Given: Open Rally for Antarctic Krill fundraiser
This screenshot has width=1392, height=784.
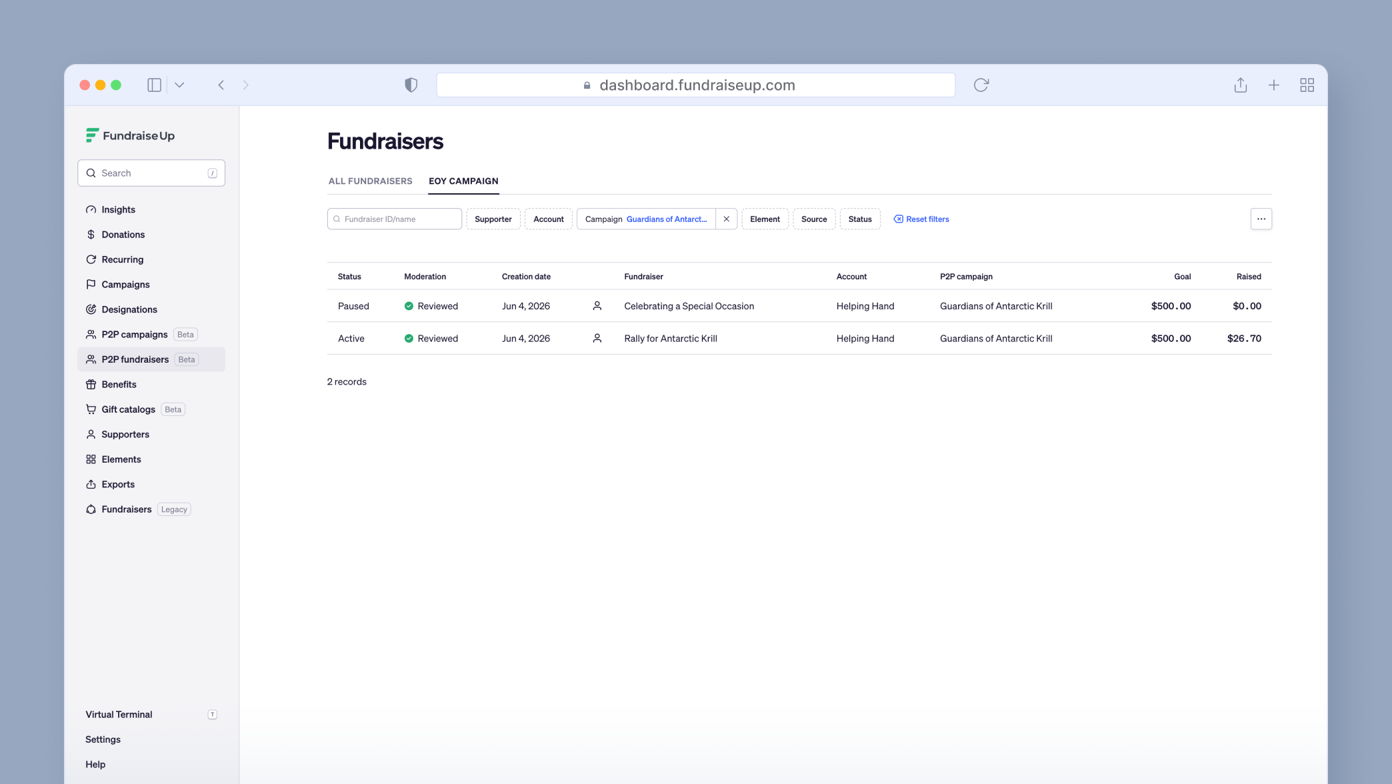Looking at the screenshot, I should pyautogui.click(x=670, y=339).
